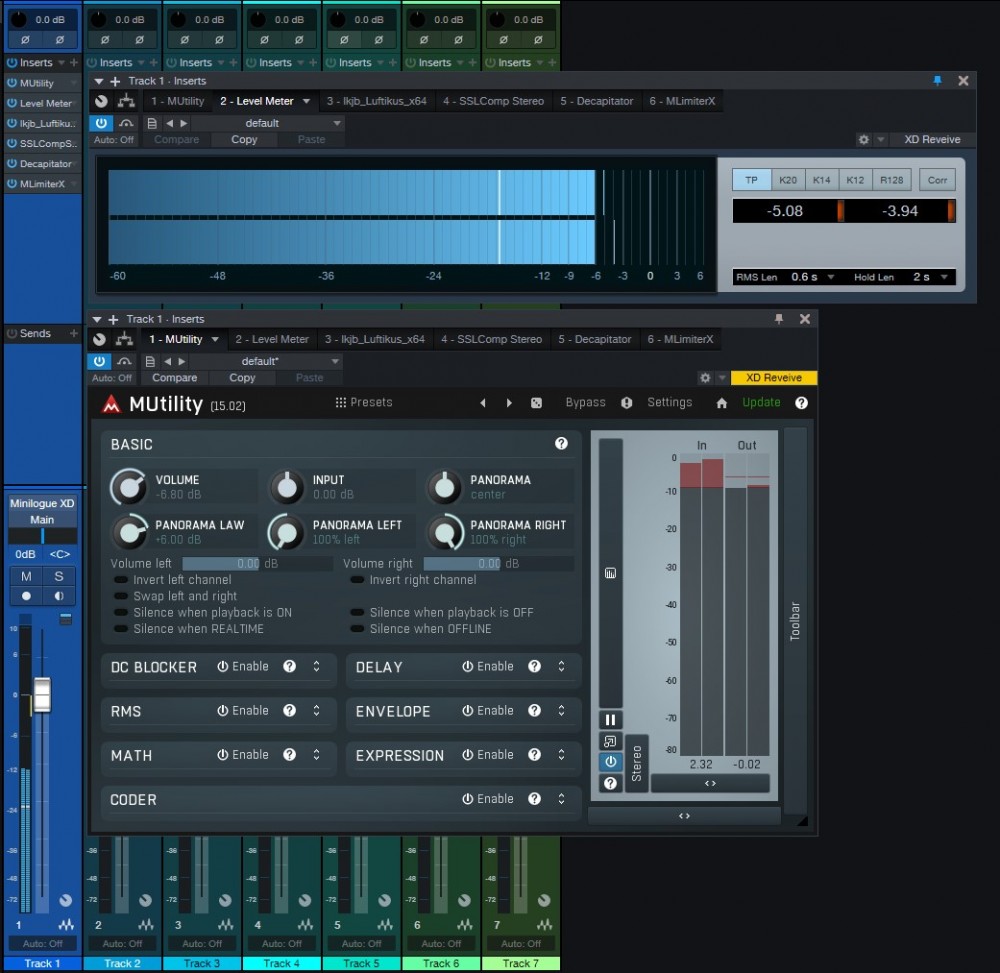Click sidechain icon in Level Meter toolbar

(126, 123)
